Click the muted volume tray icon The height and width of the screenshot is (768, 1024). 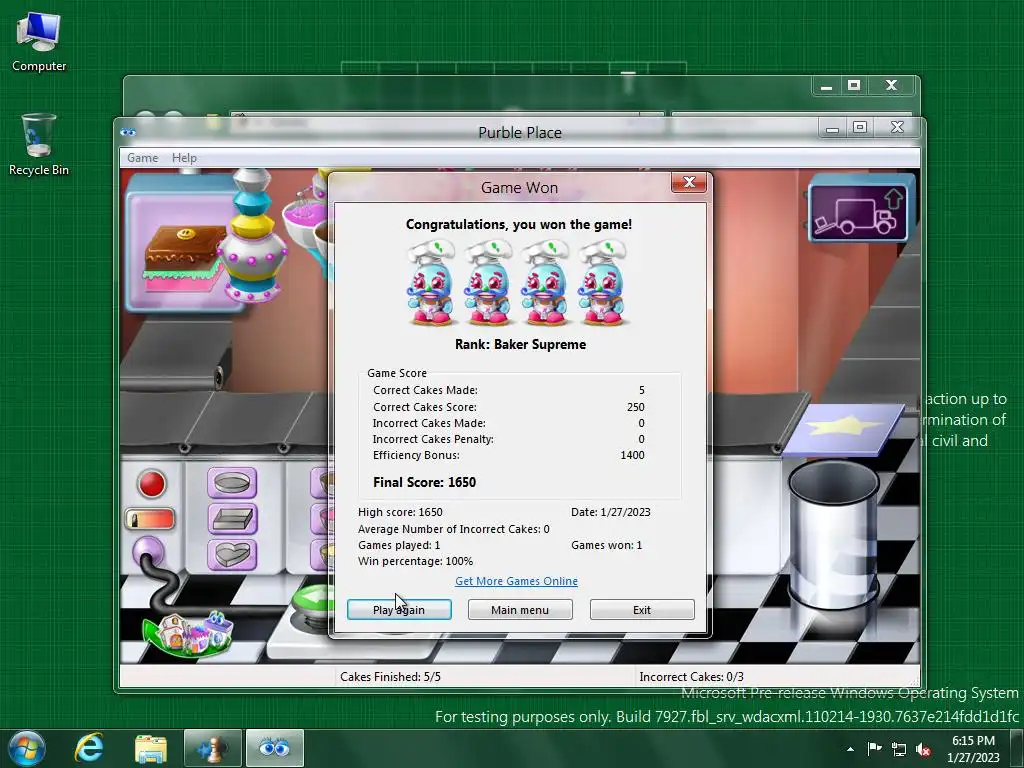click(923, 749)
